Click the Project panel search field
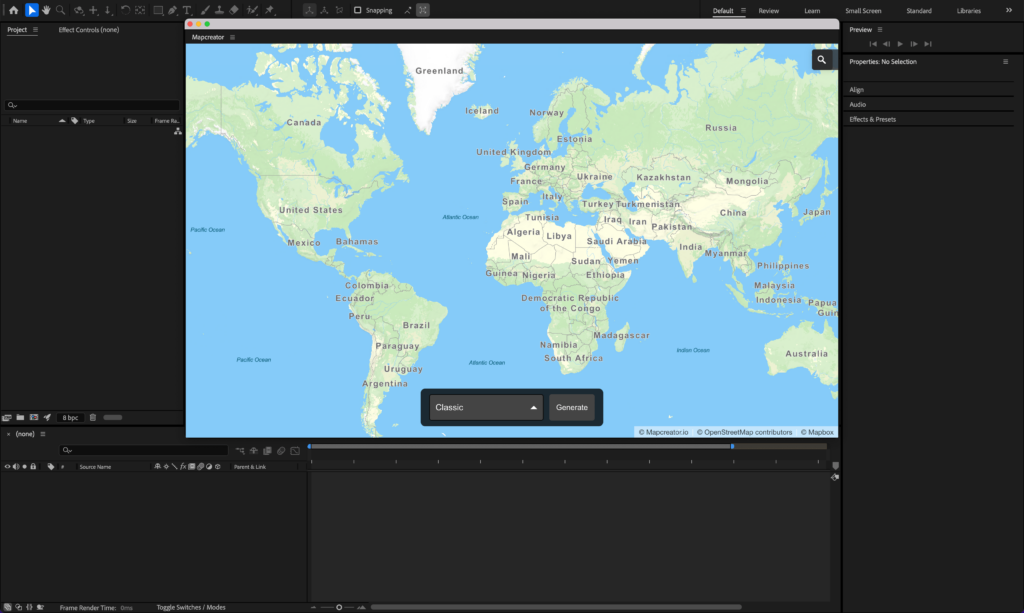Screen dimensions: 1024x613 click(x=92, y=105)
